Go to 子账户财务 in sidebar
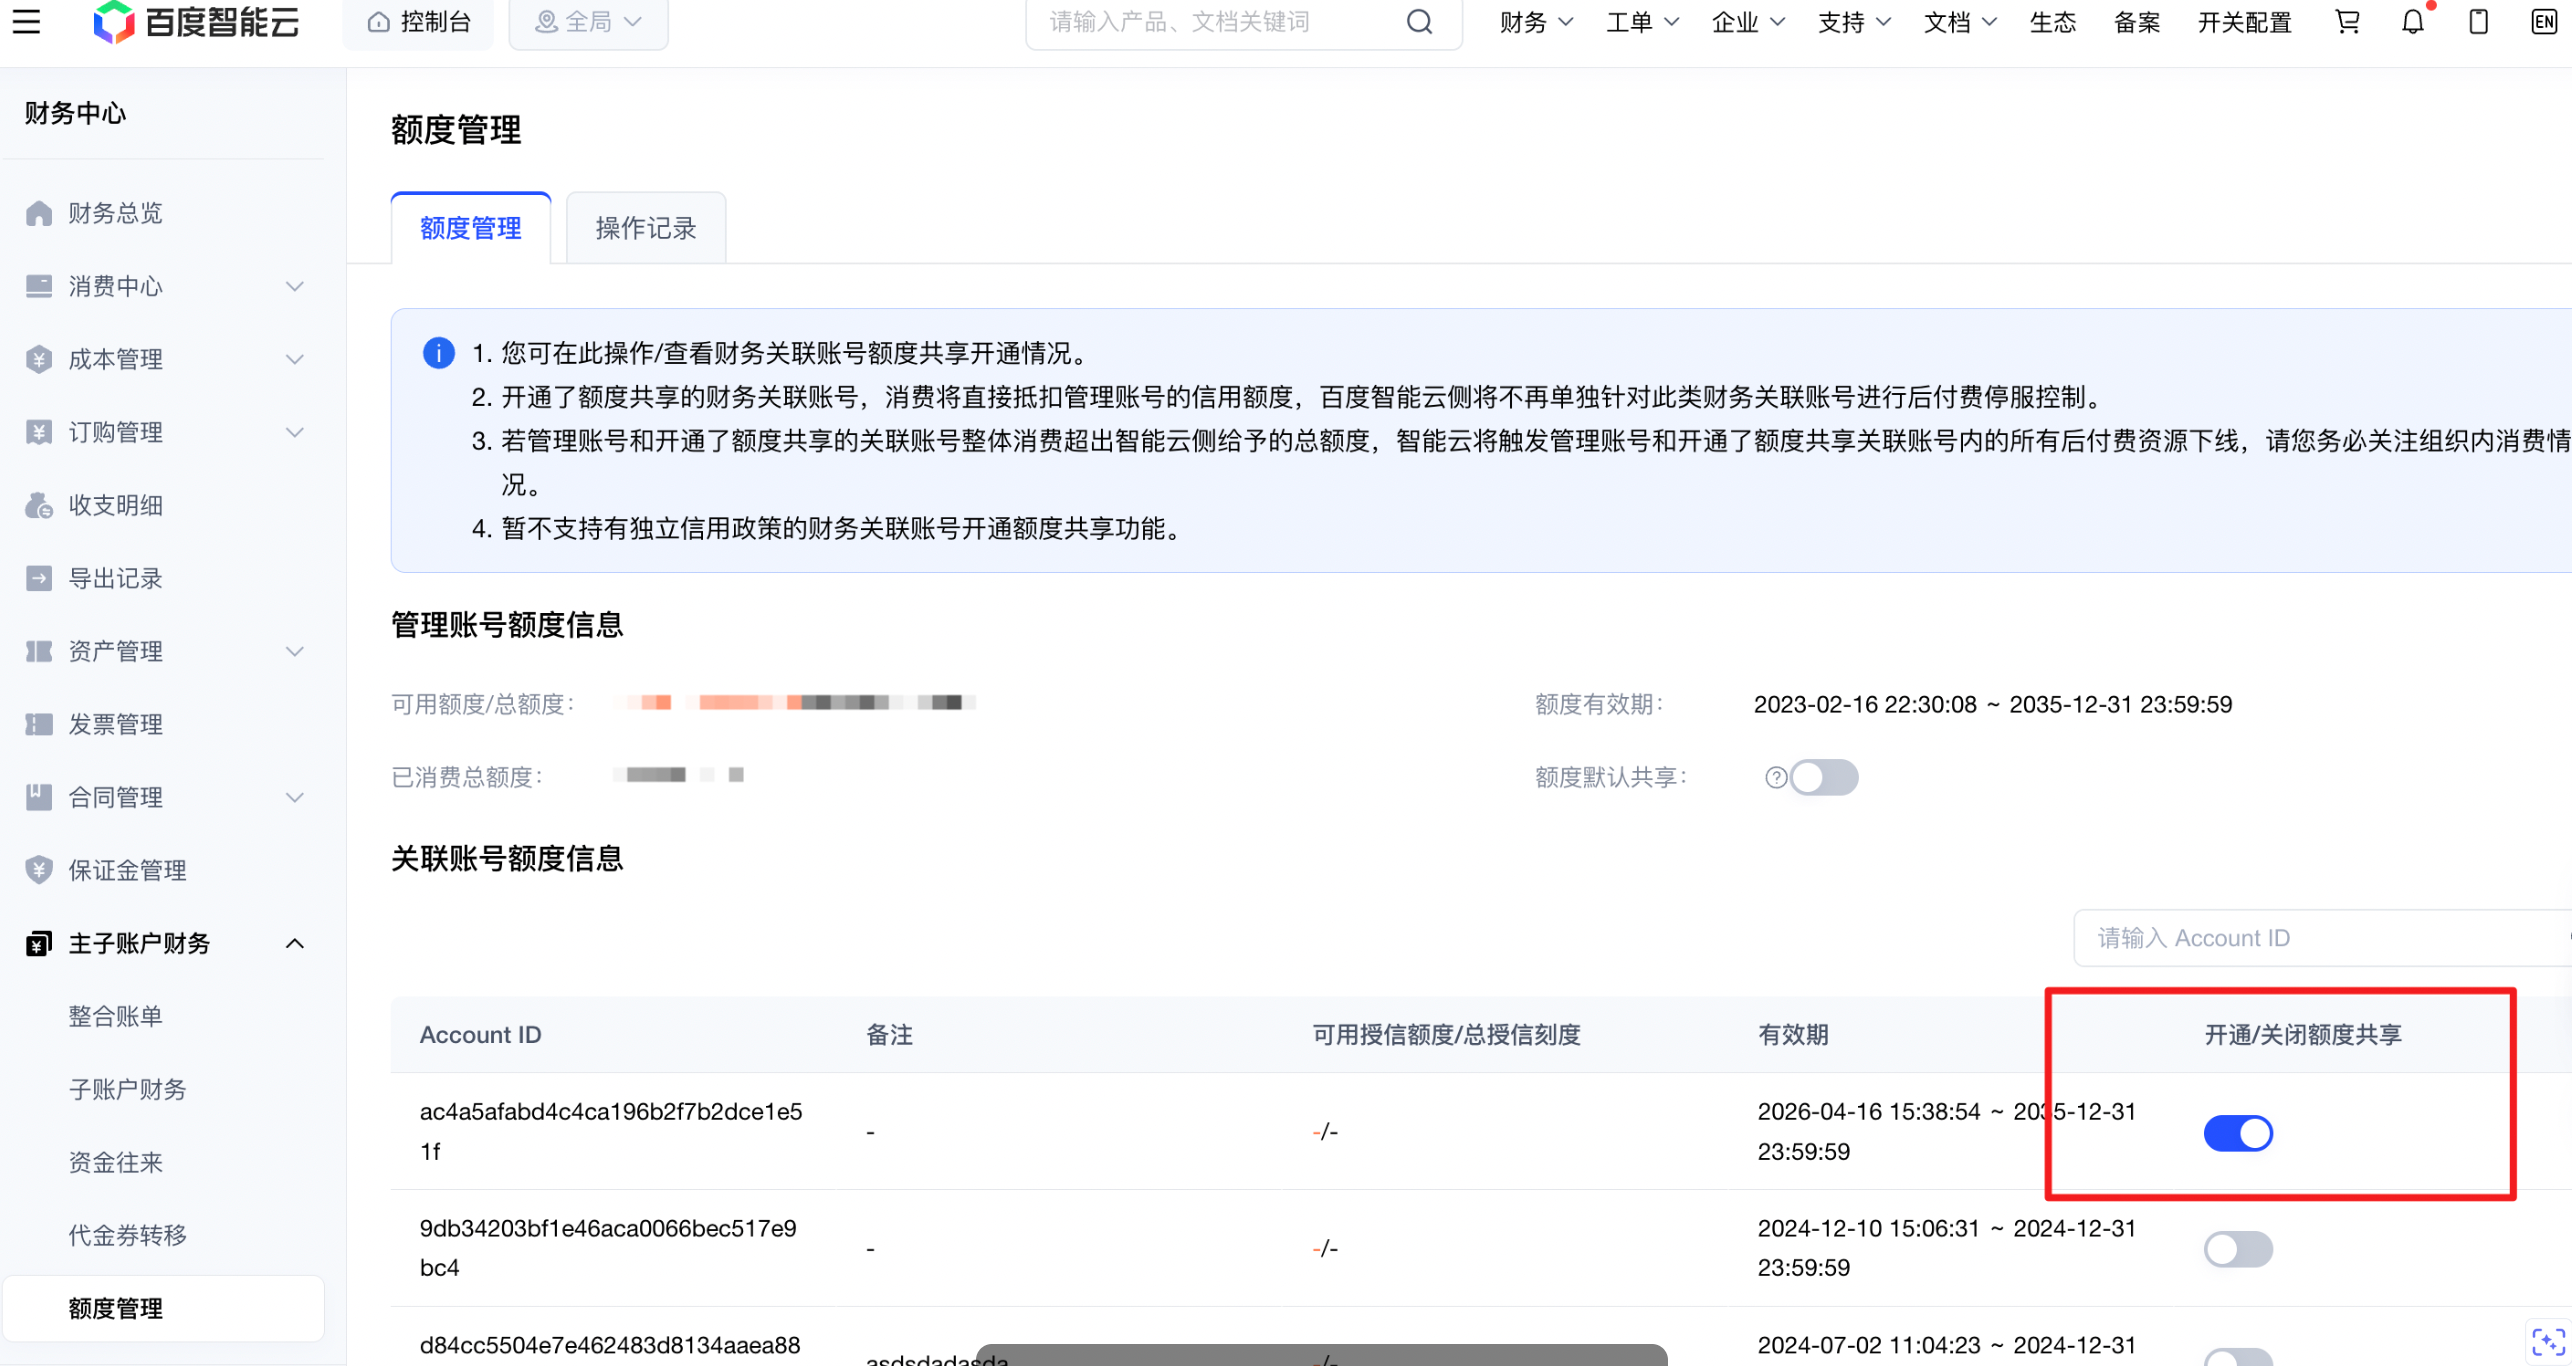Viewport: 2572px width, 1366px height. tap(127, 1089)
